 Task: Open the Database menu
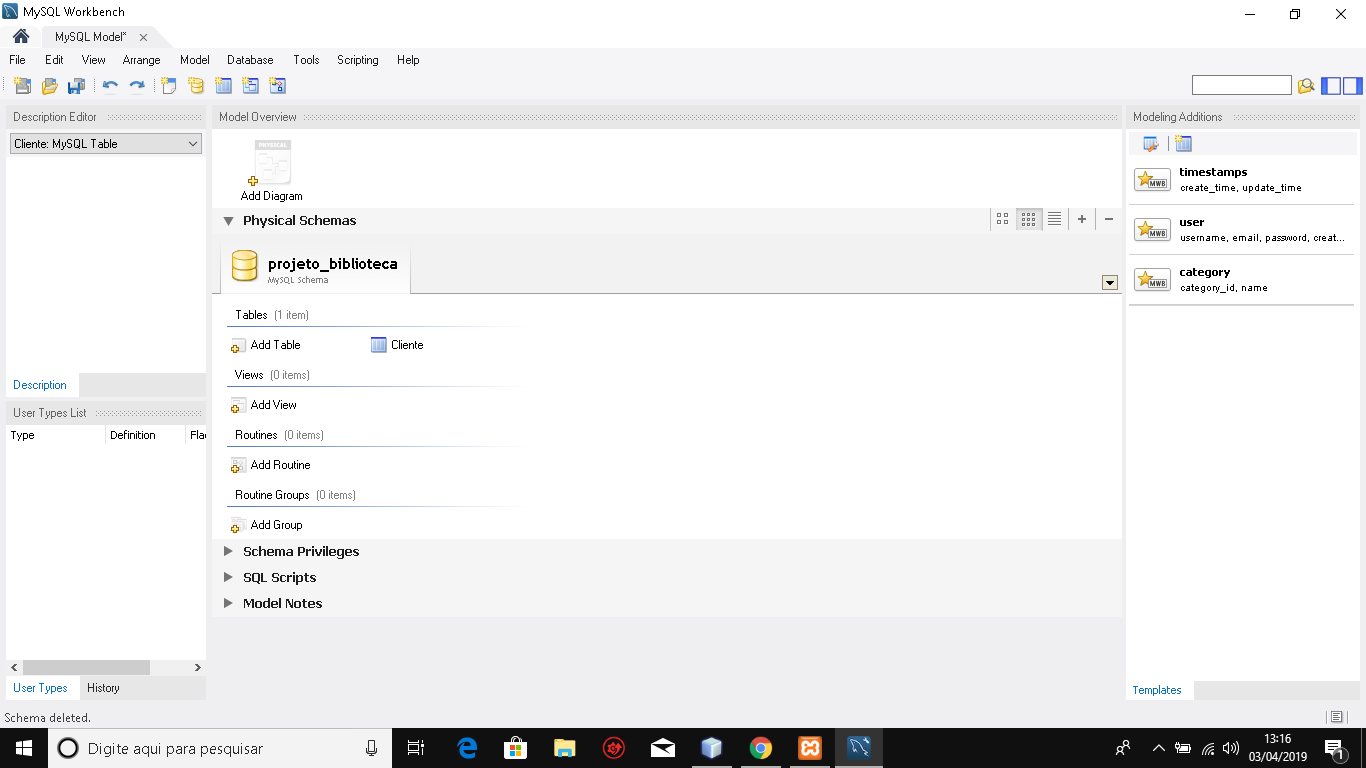click(250, 60)
